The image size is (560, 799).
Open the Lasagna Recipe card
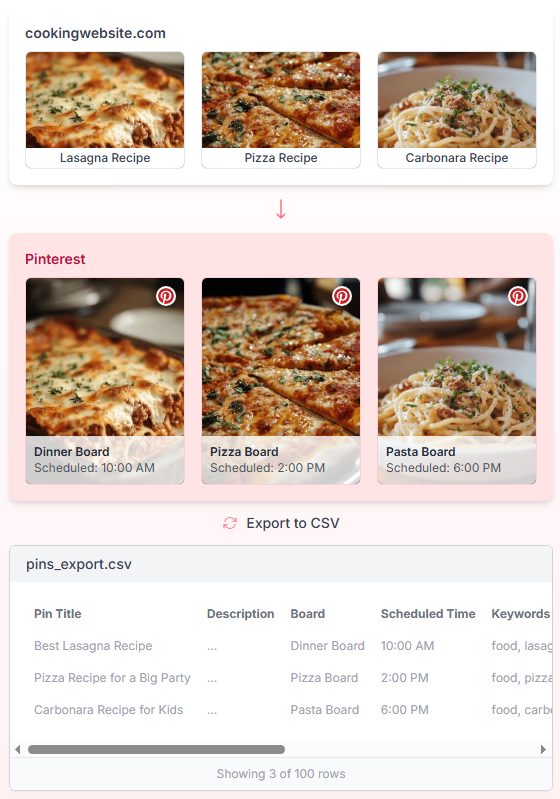click(x=105, y=110)
